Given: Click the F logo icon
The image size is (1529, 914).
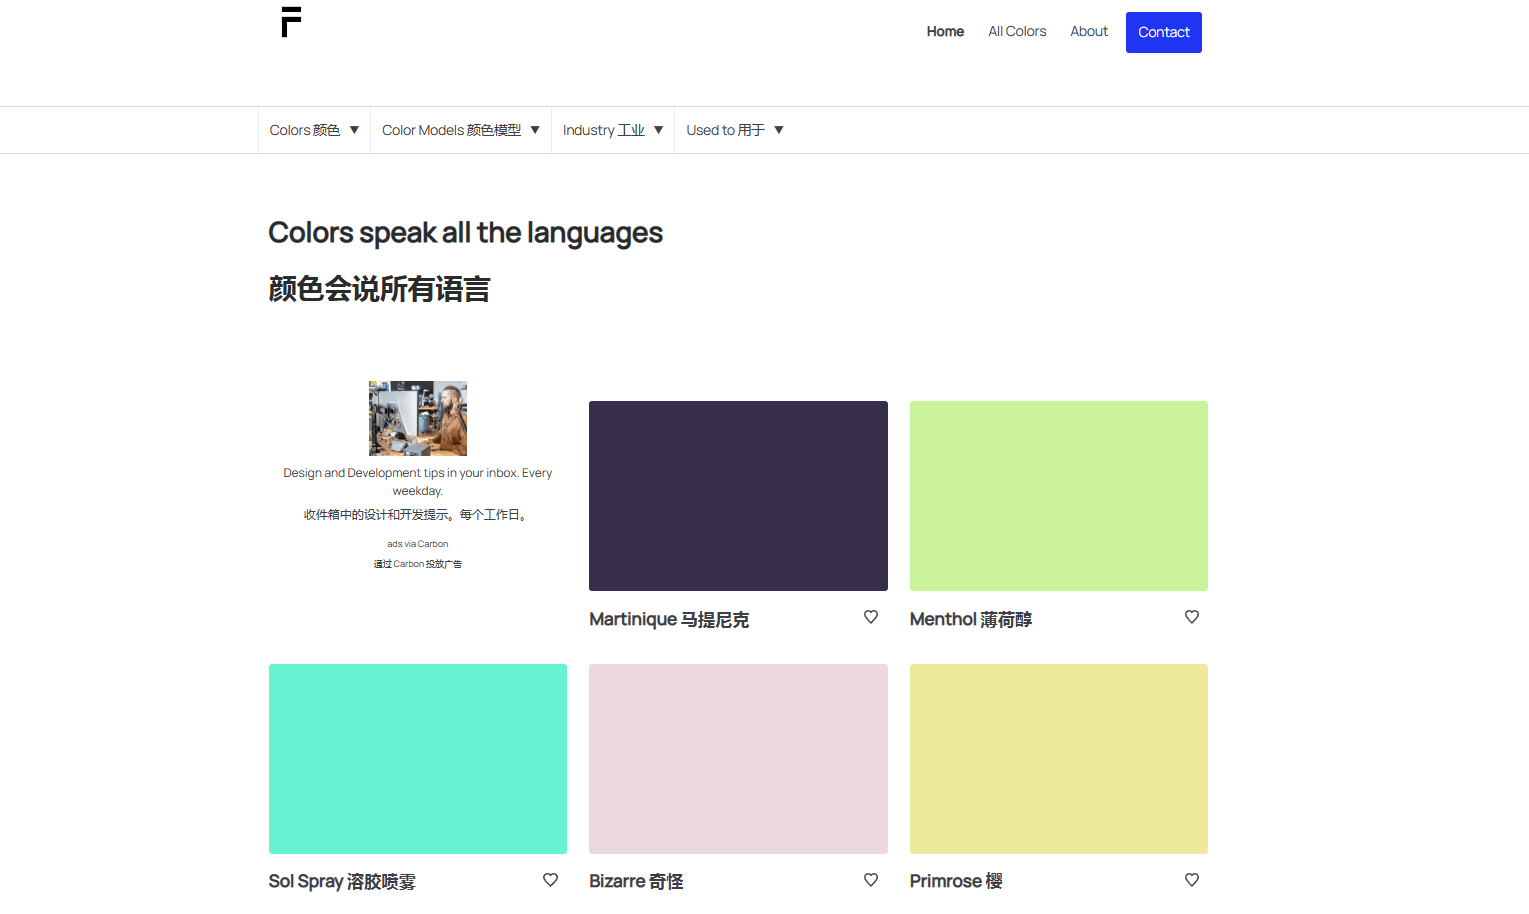Looking at the screenshot, I should coord(291,22).
